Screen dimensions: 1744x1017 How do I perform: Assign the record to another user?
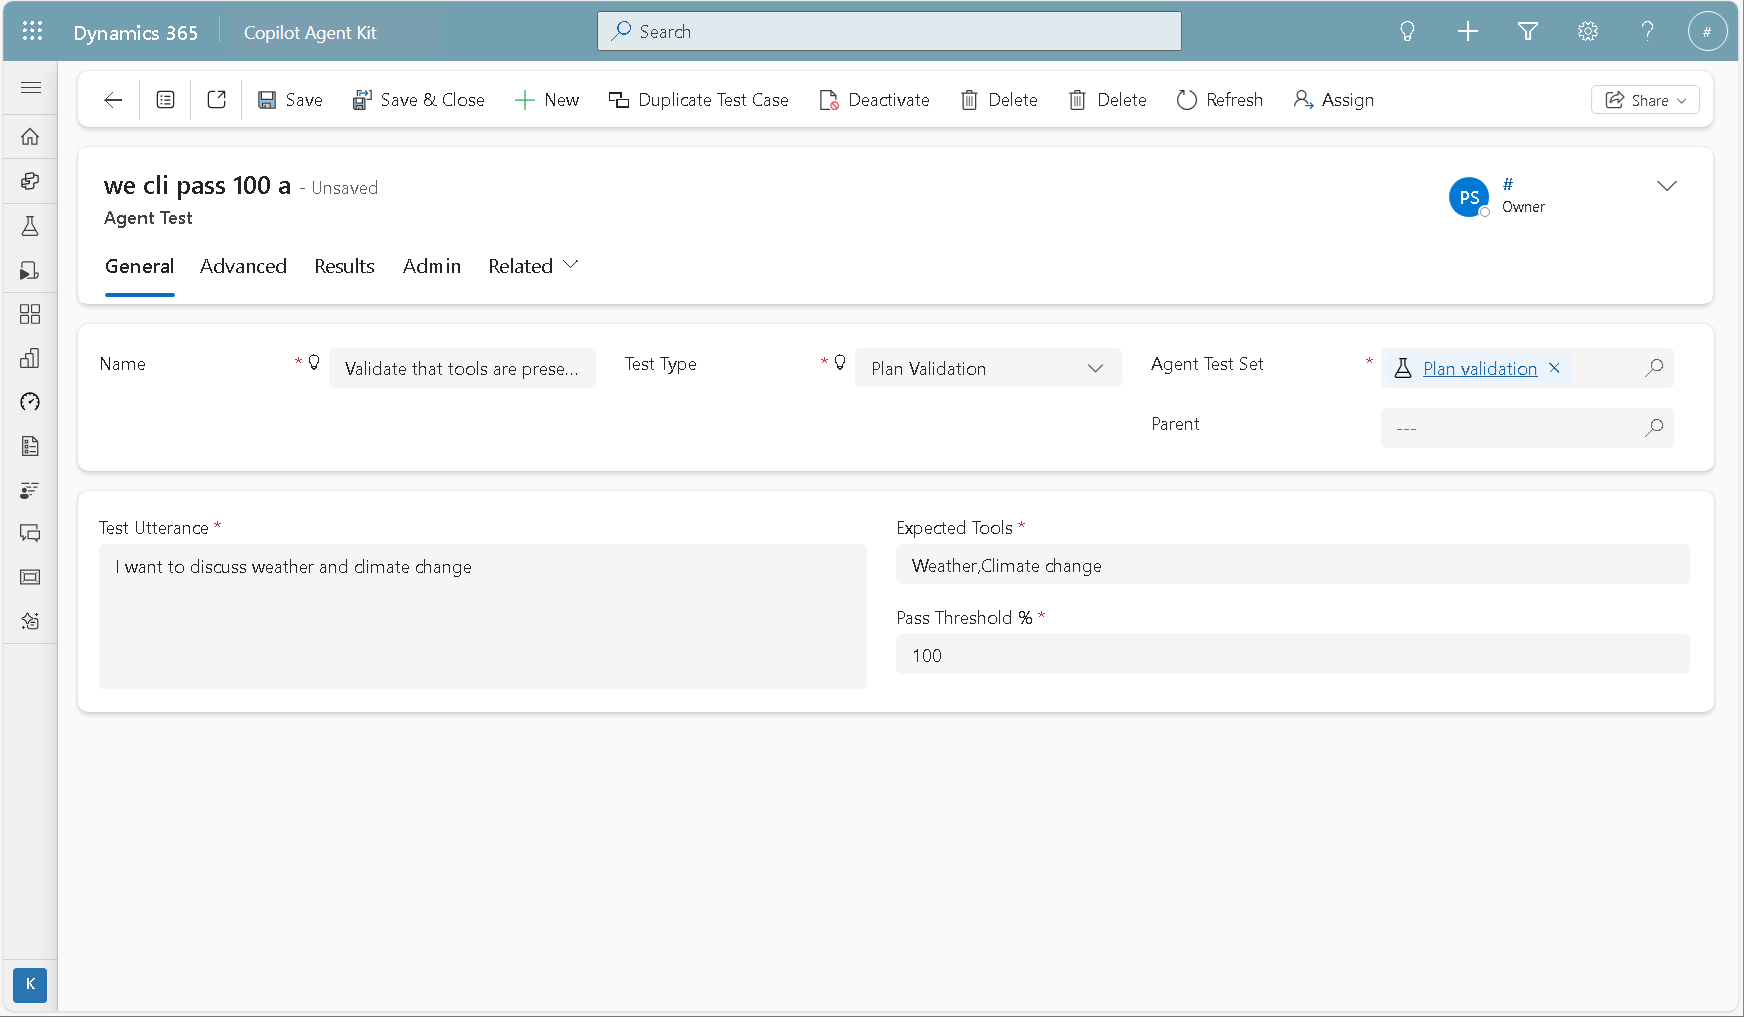coord(1333,100)
